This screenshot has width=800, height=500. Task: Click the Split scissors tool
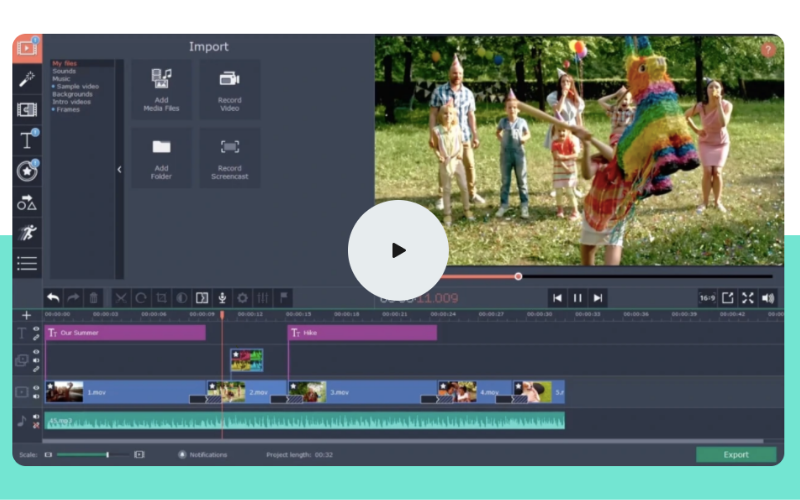tap(121, 298)
